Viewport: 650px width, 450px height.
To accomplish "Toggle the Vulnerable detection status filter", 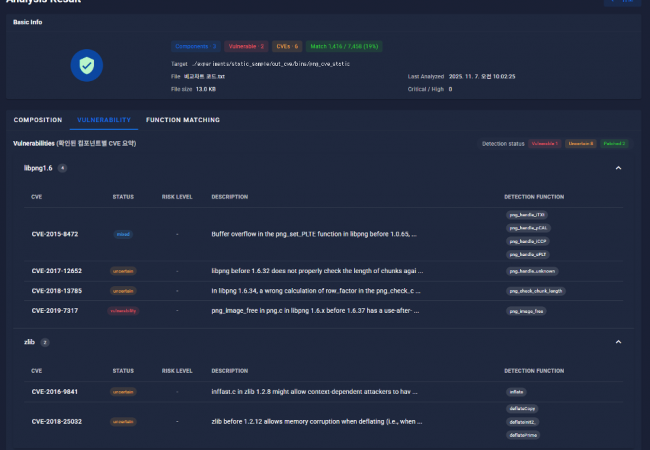I will (x=544, y=144).
